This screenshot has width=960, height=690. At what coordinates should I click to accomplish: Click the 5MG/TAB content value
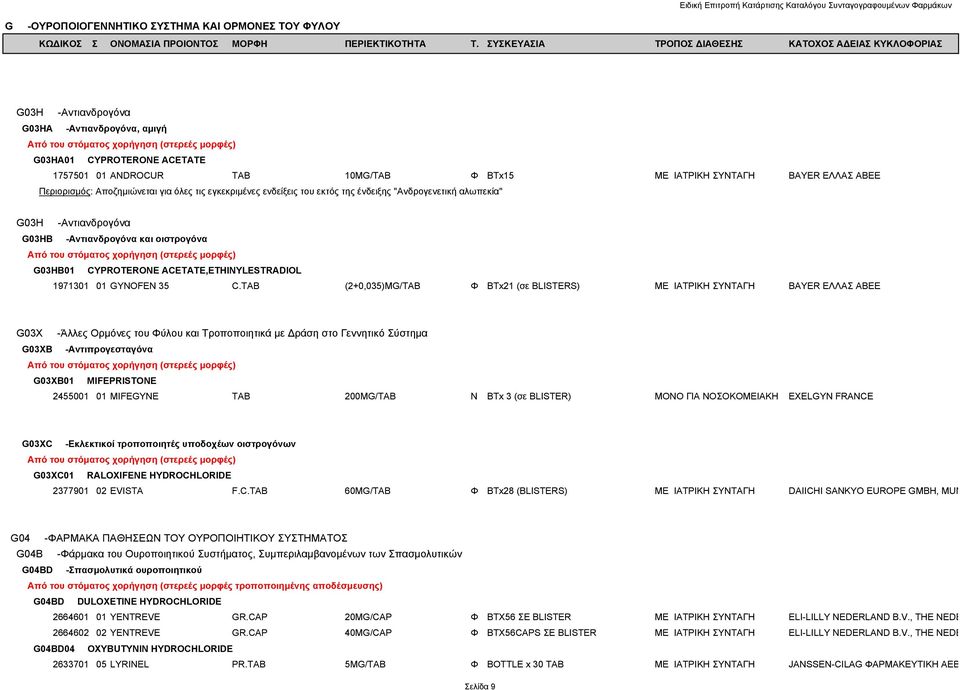pos(365,664)
